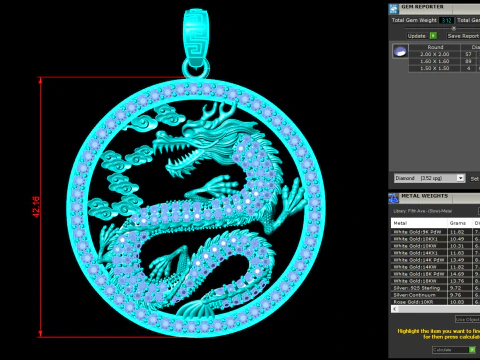Click the quantity cell showing 57

click(468, 54)
